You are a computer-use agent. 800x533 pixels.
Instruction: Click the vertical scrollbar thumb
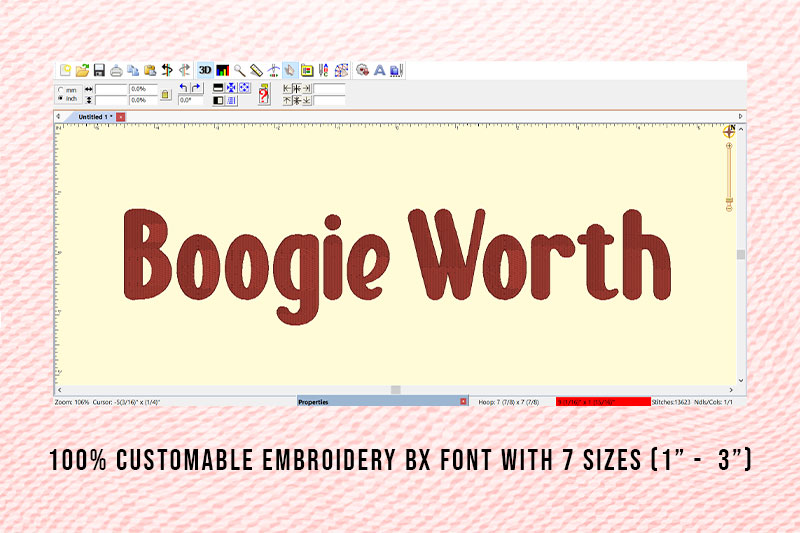click(741, 254)
